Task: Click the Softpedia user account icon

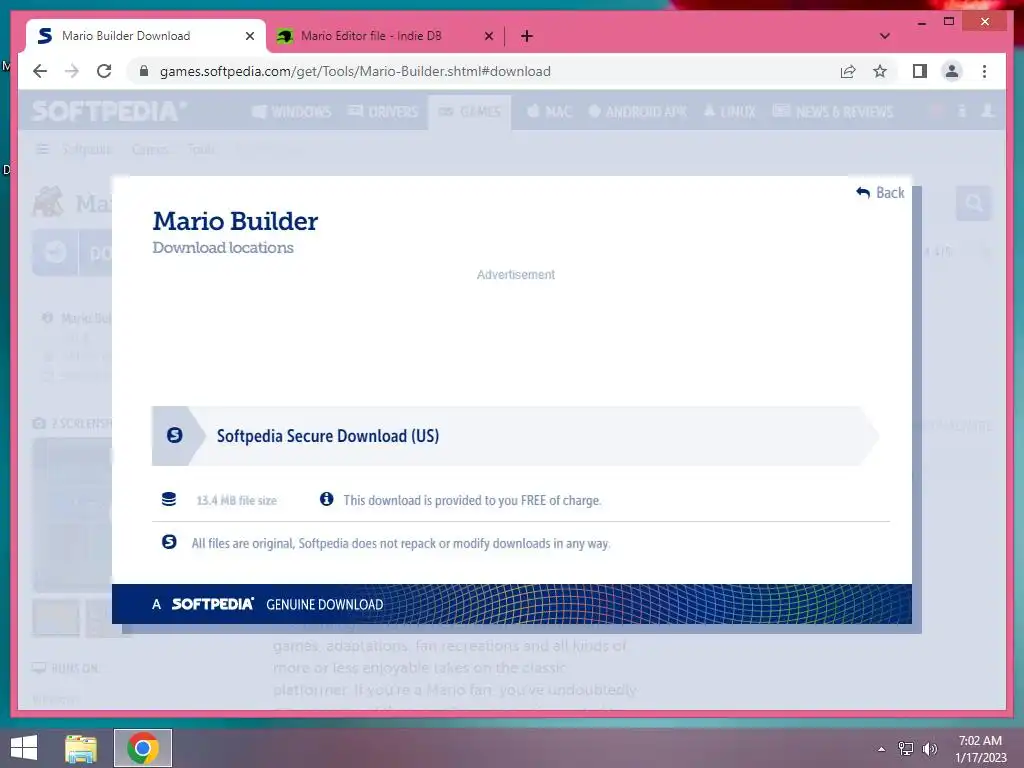Action: (987, 111)
